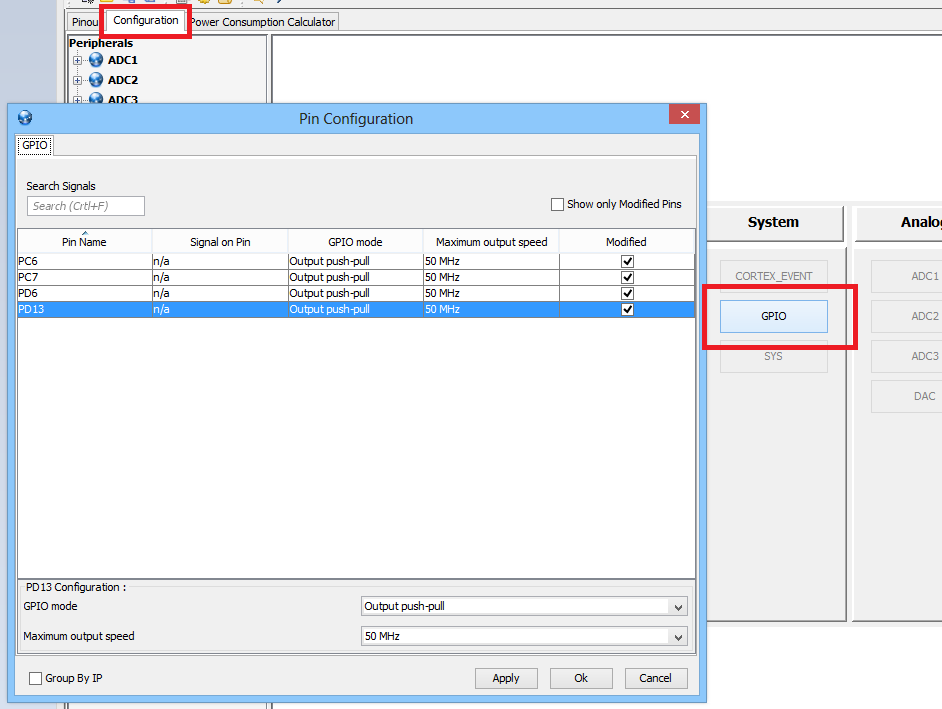The image size is (942, 709).
Task: Click the ADC2 globe icon
Action: click(96, 79)
